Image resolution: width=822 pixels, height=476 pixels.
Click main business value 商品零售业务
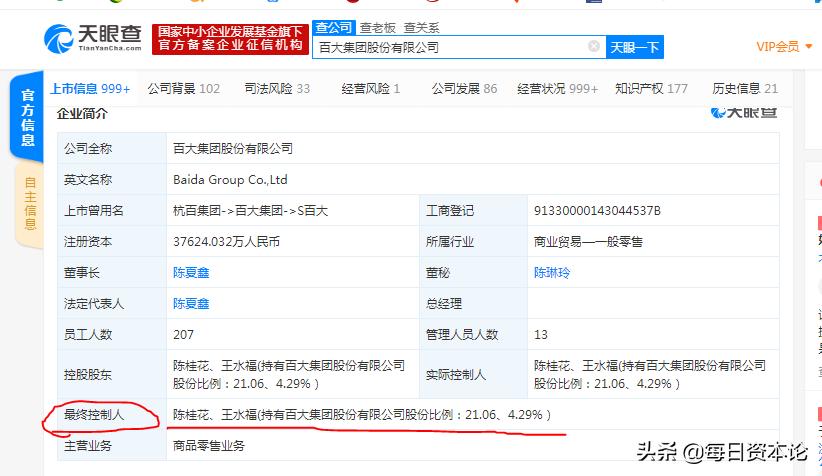pyautogui.click(x=209, y=446)
